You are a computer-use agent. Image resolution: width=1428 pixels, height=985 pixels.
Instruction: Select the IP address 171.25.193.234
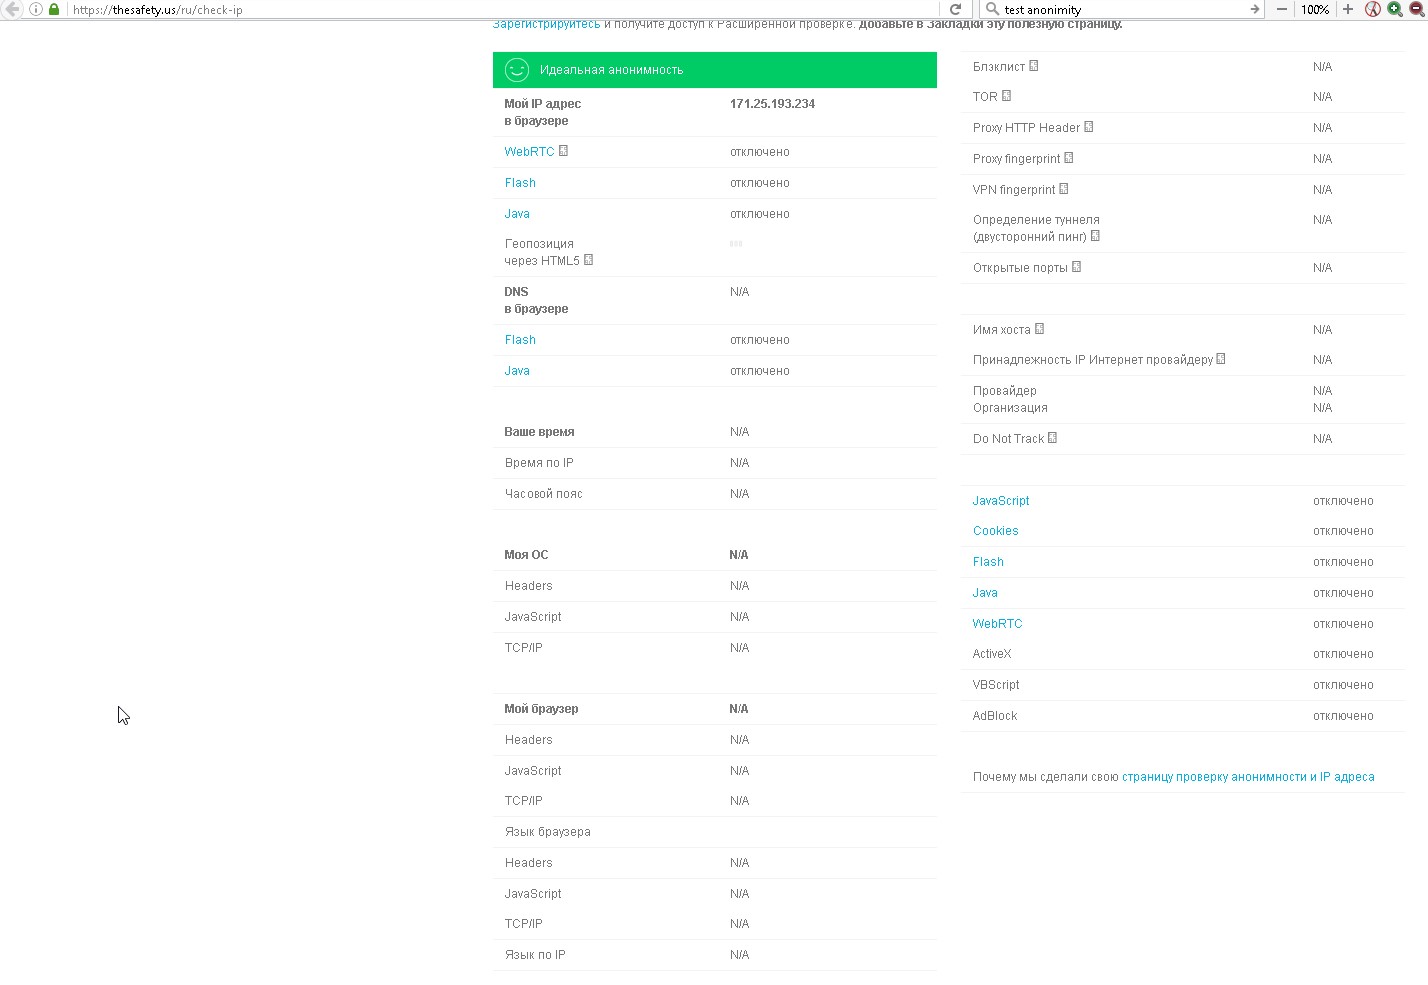tap(772, 104)
